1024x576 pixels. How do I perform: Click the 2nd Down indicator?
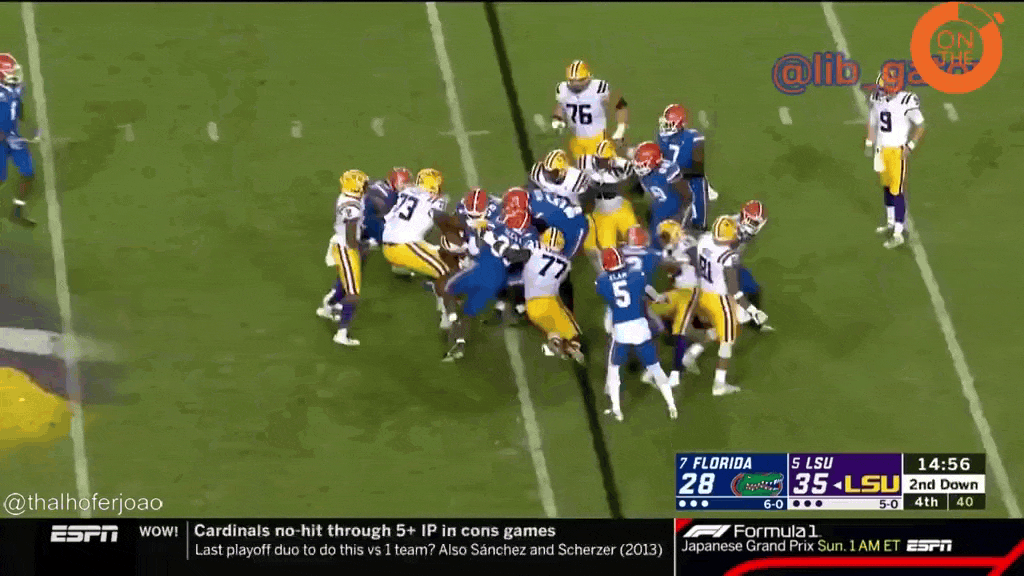(x=944, y=484)
